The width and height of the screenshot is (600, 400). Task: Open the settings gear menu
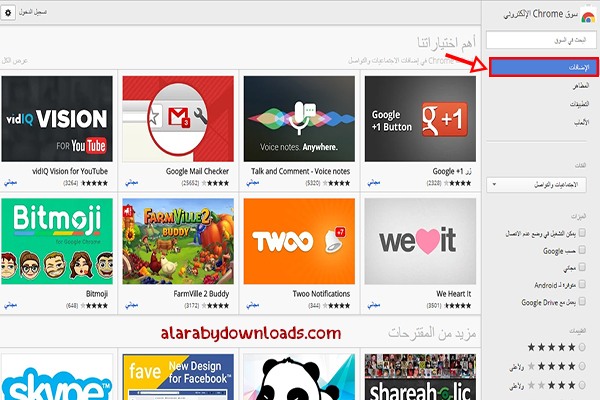[x=8, y=13]
